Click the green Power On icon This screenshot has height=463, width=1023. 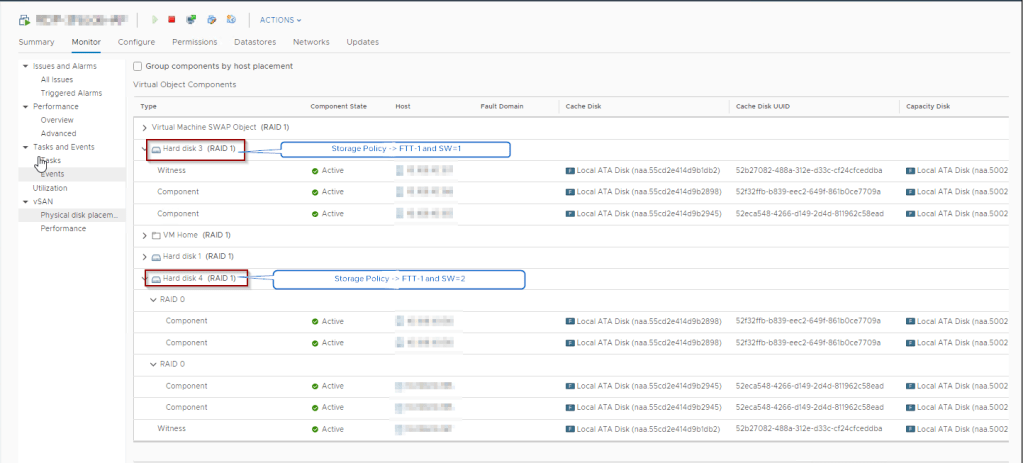tap(154, 19)
